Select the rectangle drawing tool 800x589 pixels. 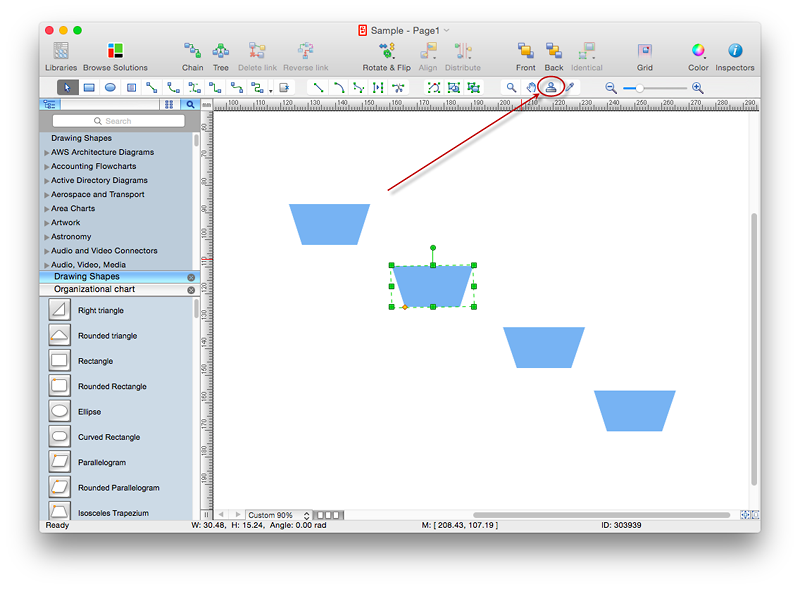pos(89,88)
